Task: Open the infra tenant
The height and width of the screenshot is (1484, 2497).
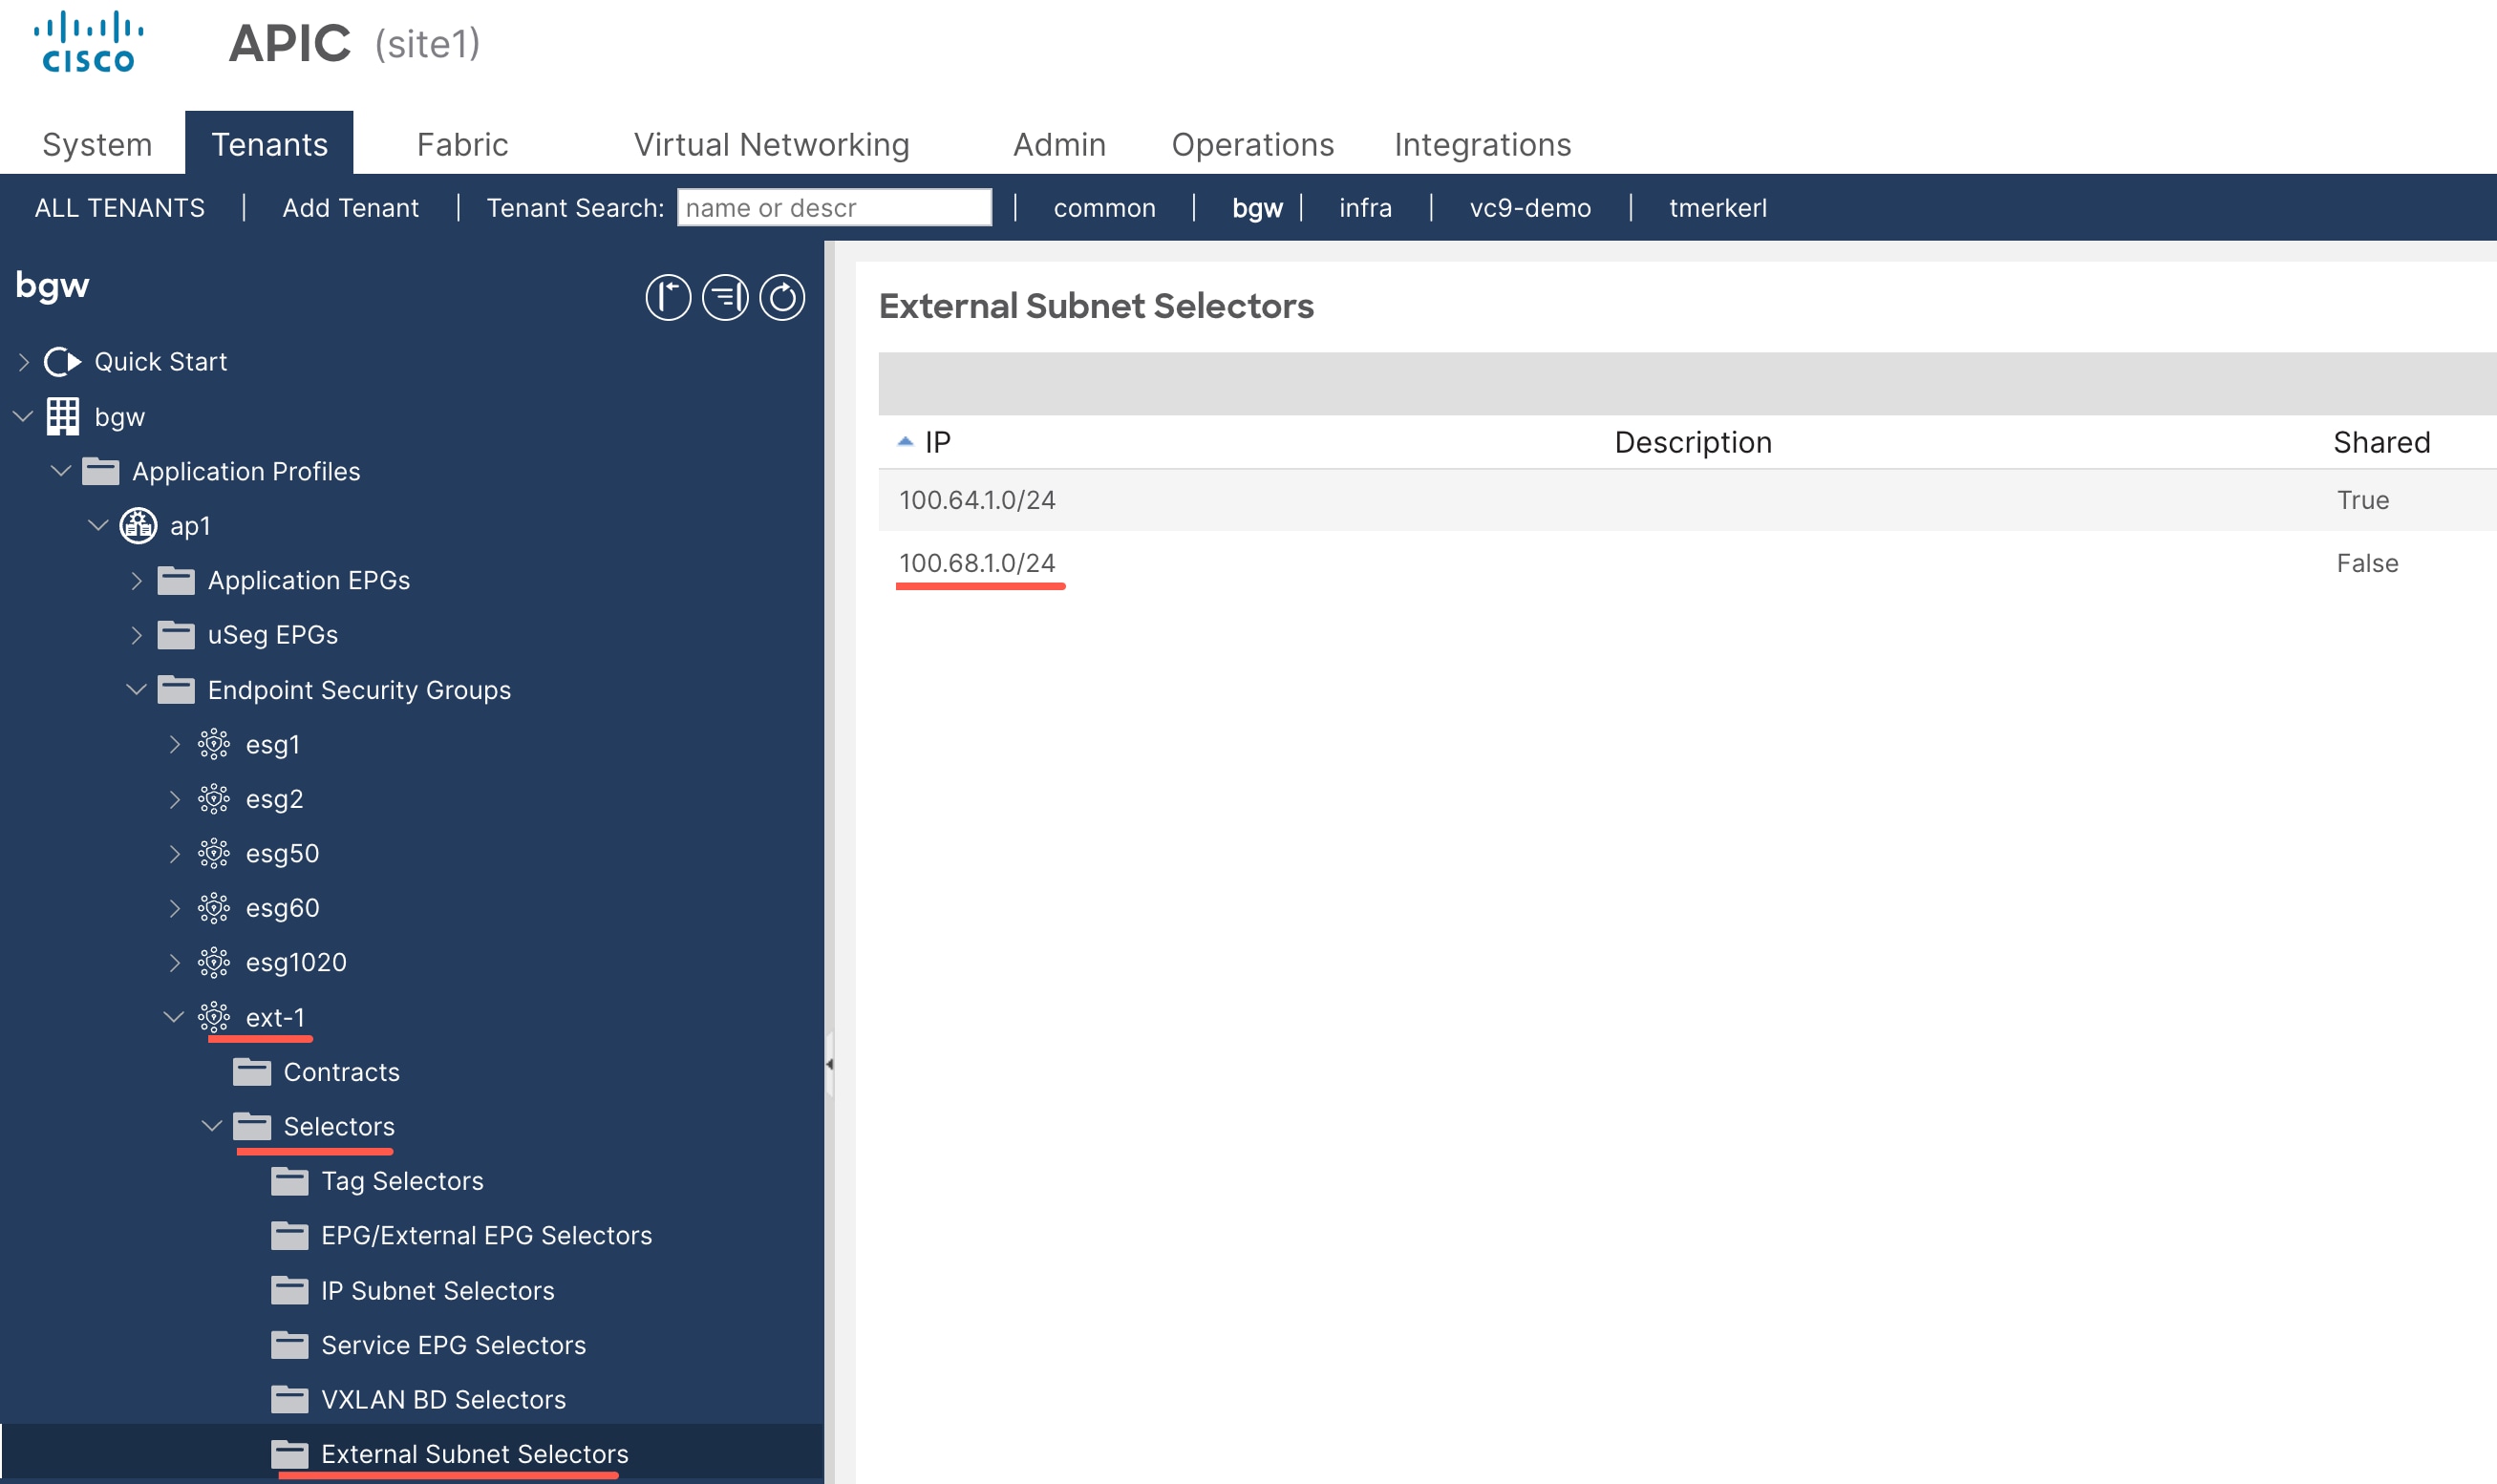Action: pos(1365,208)
